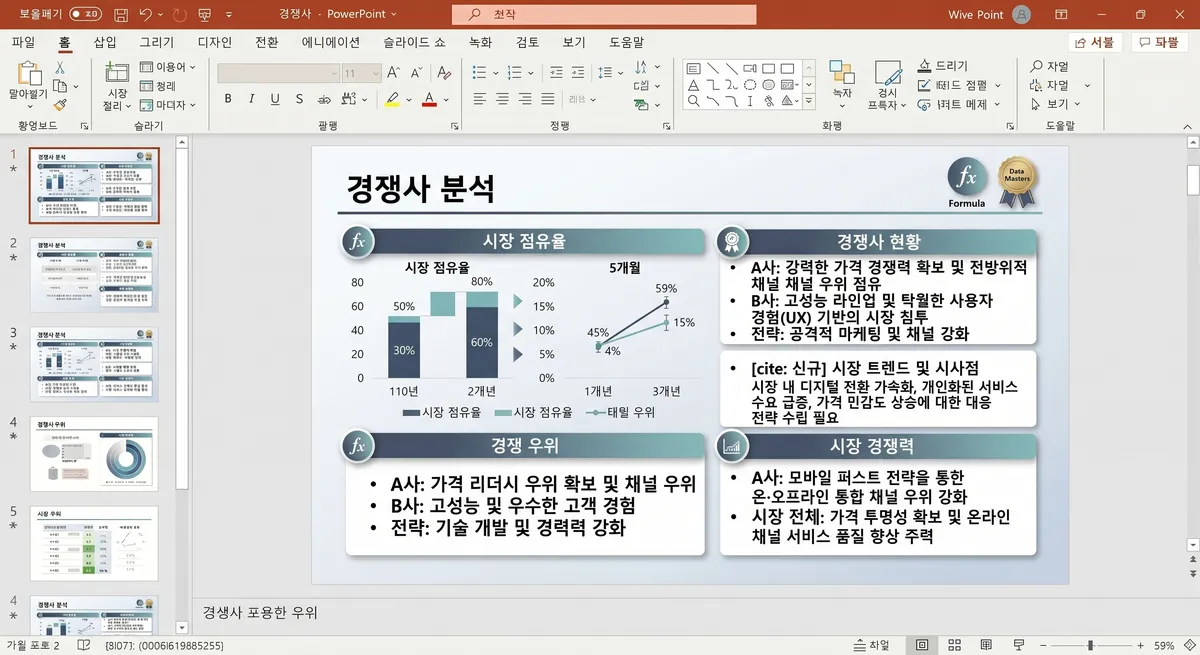Click the Increase Font Size icon
The height and width of the screenshot is (655, 1200).
393,73
